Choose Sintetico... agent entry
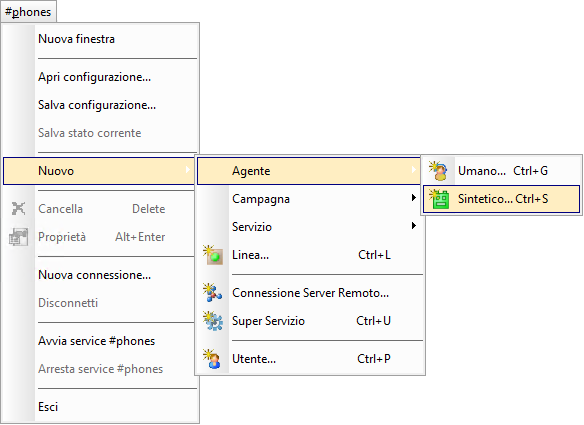The image size is (584, 425). (501, 199)
